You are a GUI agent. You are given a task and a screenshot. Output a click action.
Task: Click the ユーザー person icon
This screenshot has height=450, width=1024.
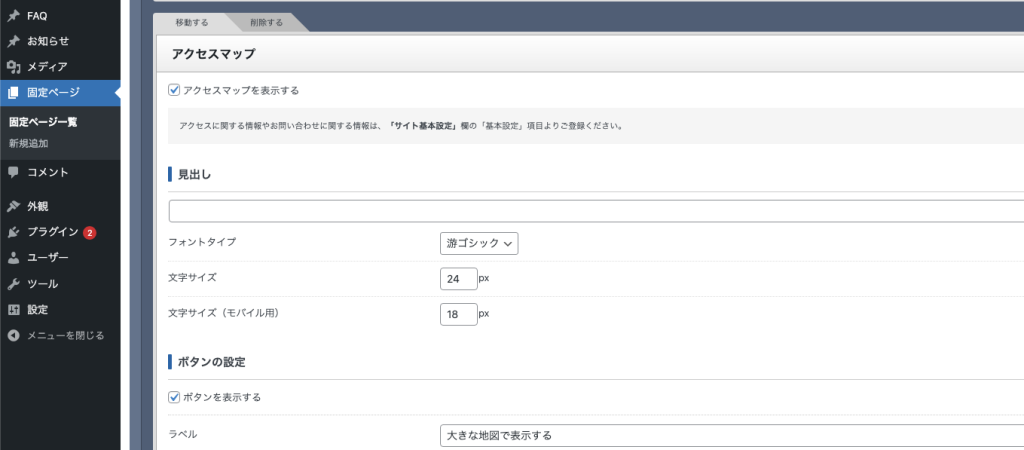13,258
